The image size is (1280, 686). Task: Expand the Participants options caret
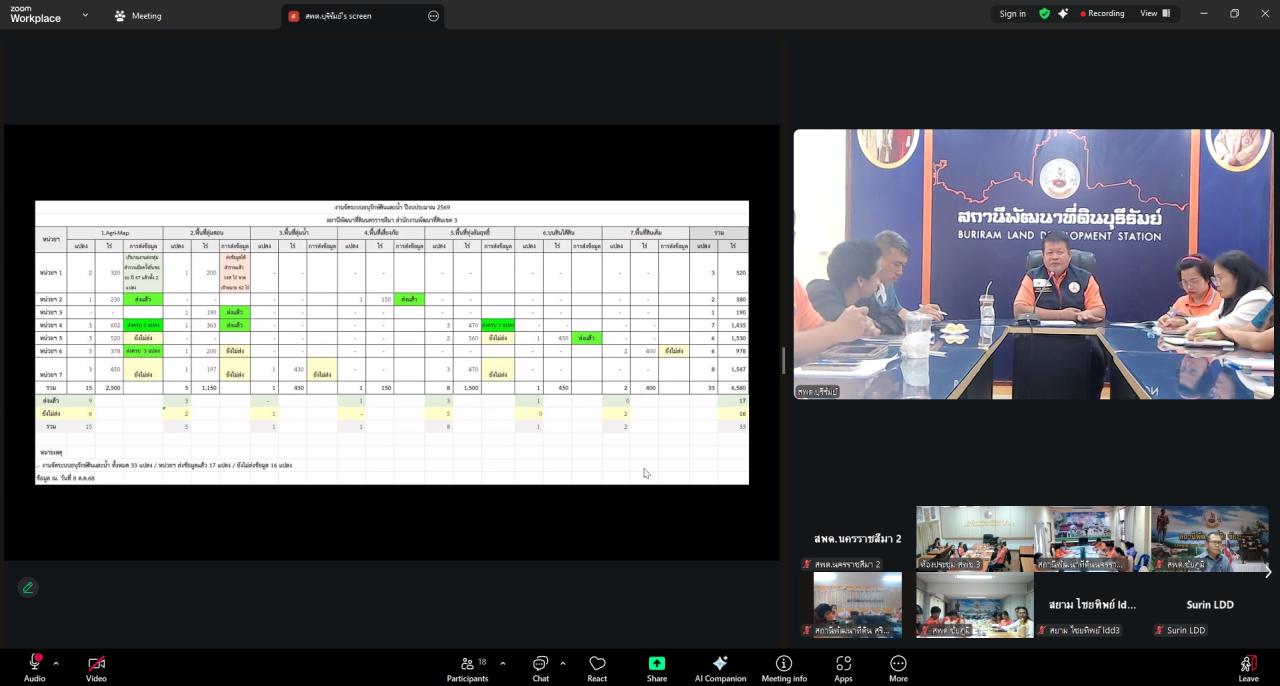(x=502, y=663)
